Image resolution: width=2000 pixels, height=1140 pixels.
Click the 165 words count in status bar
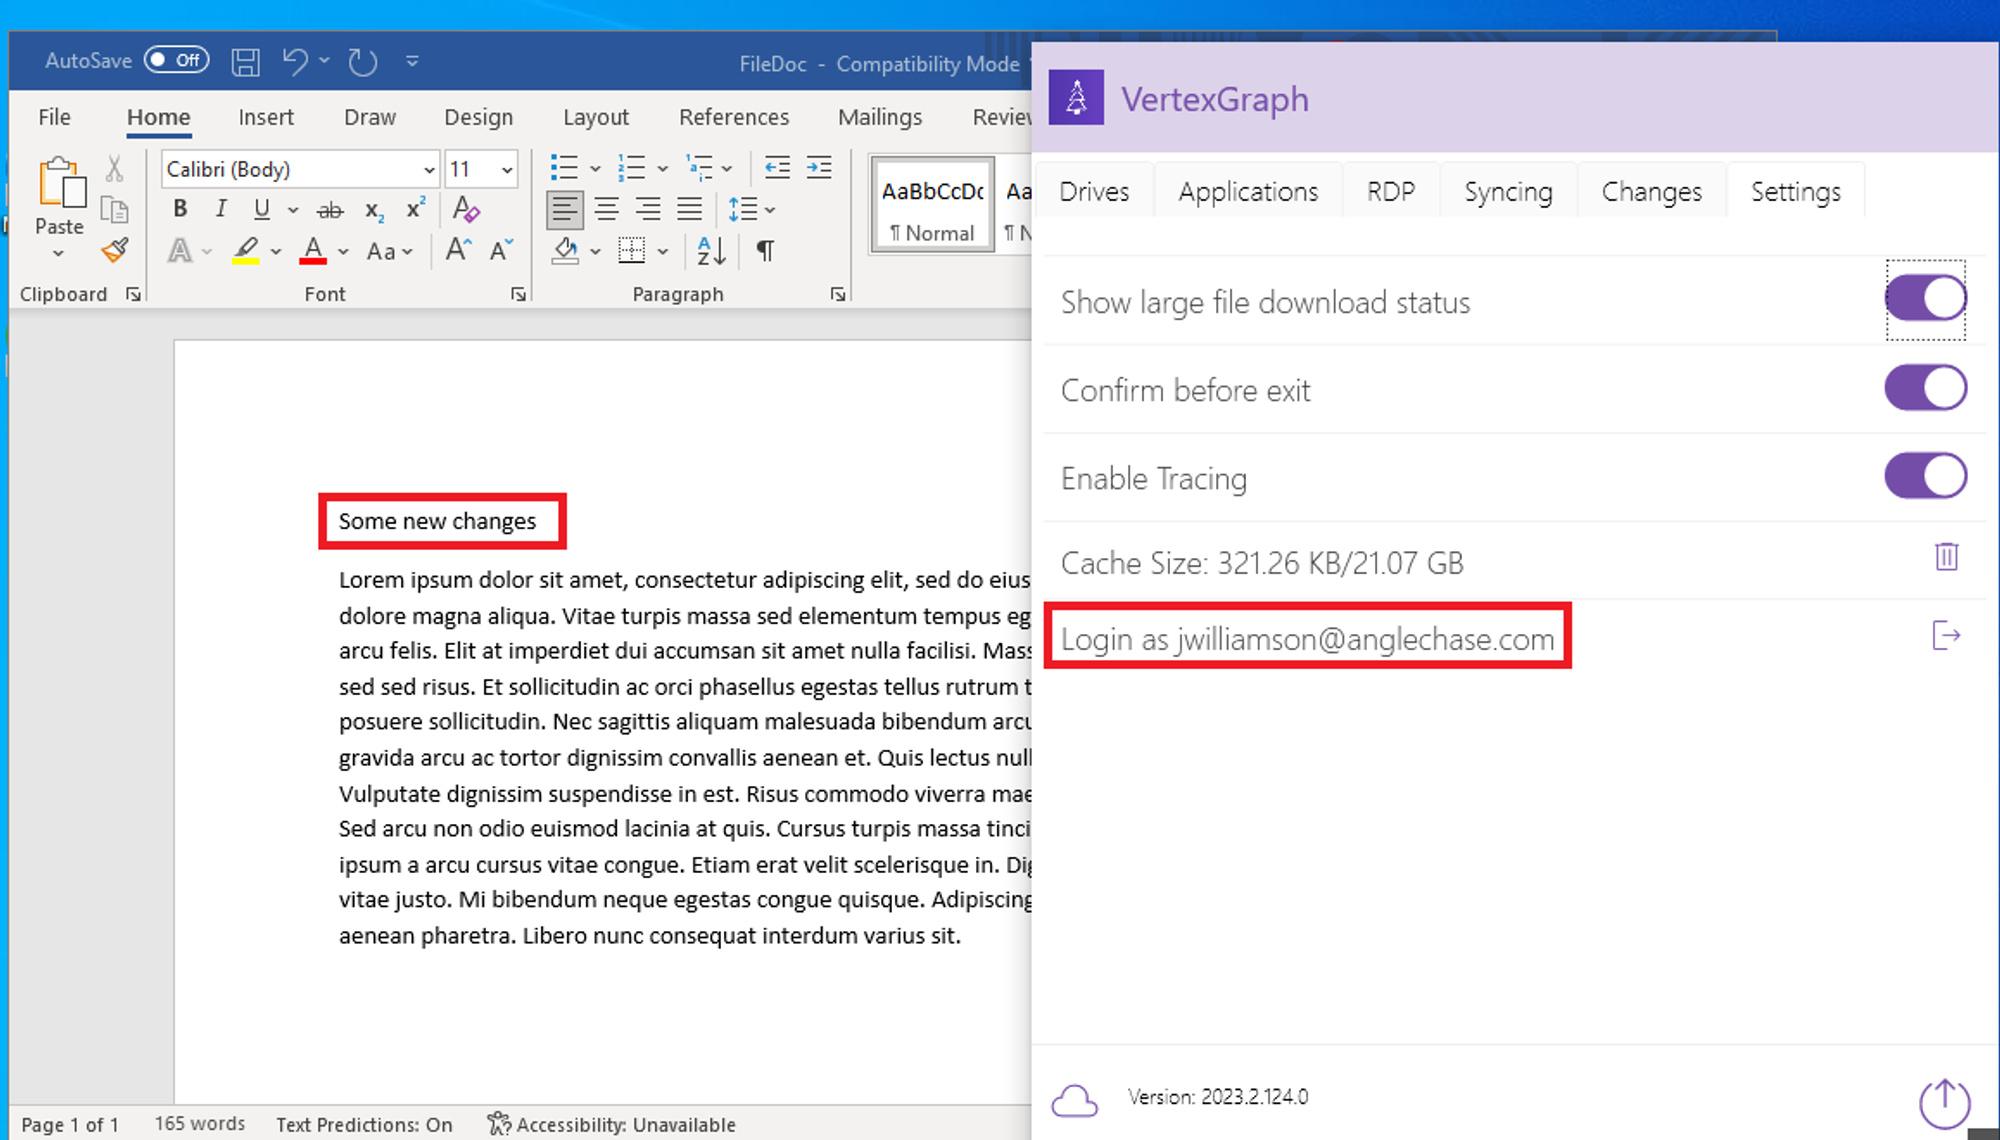(x=200, y=1124)
